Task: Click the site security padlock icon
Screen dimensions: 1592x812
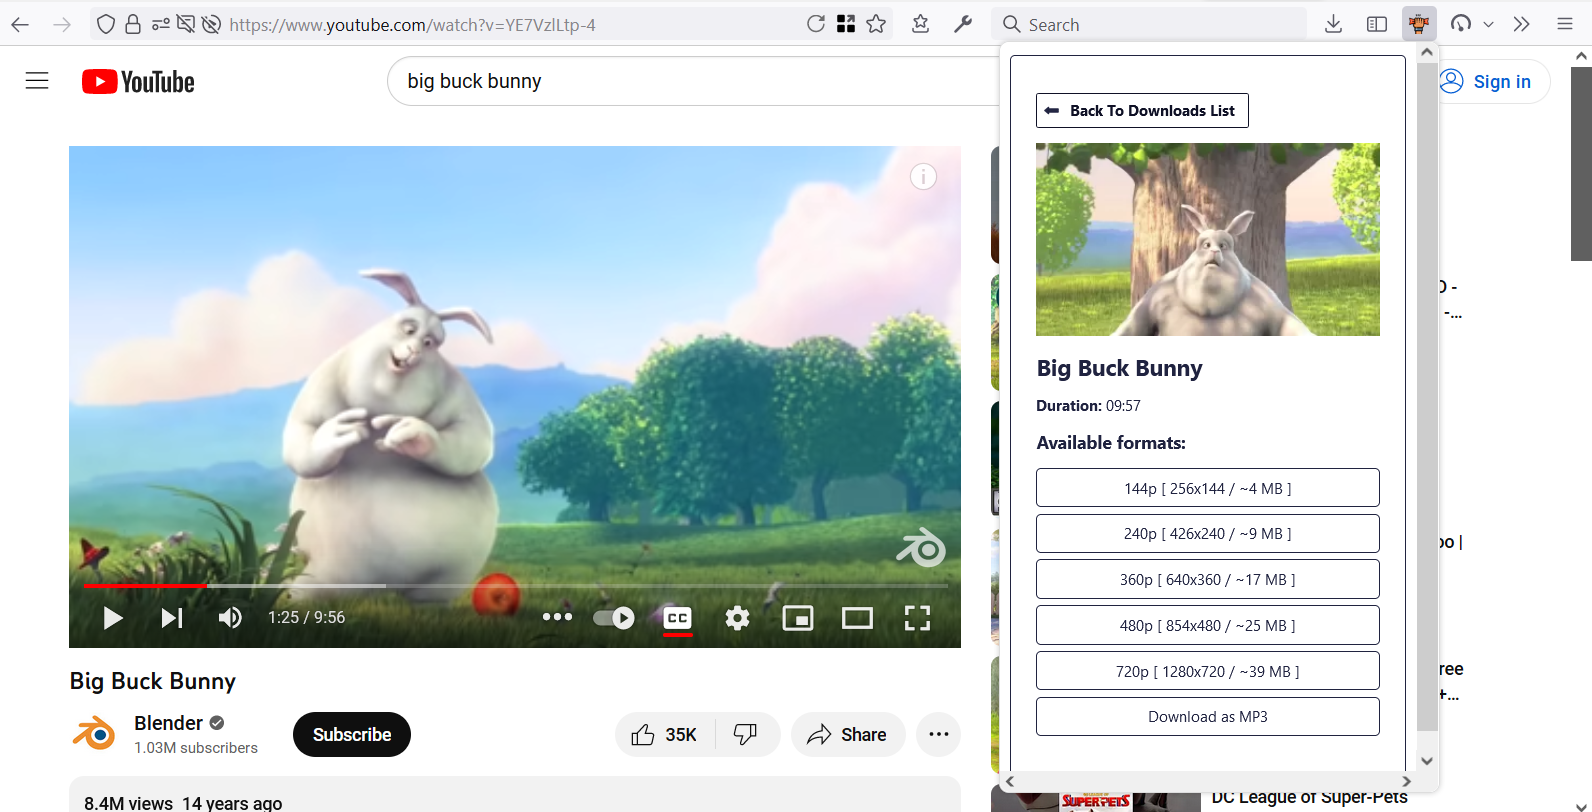Action: [132, 24]
